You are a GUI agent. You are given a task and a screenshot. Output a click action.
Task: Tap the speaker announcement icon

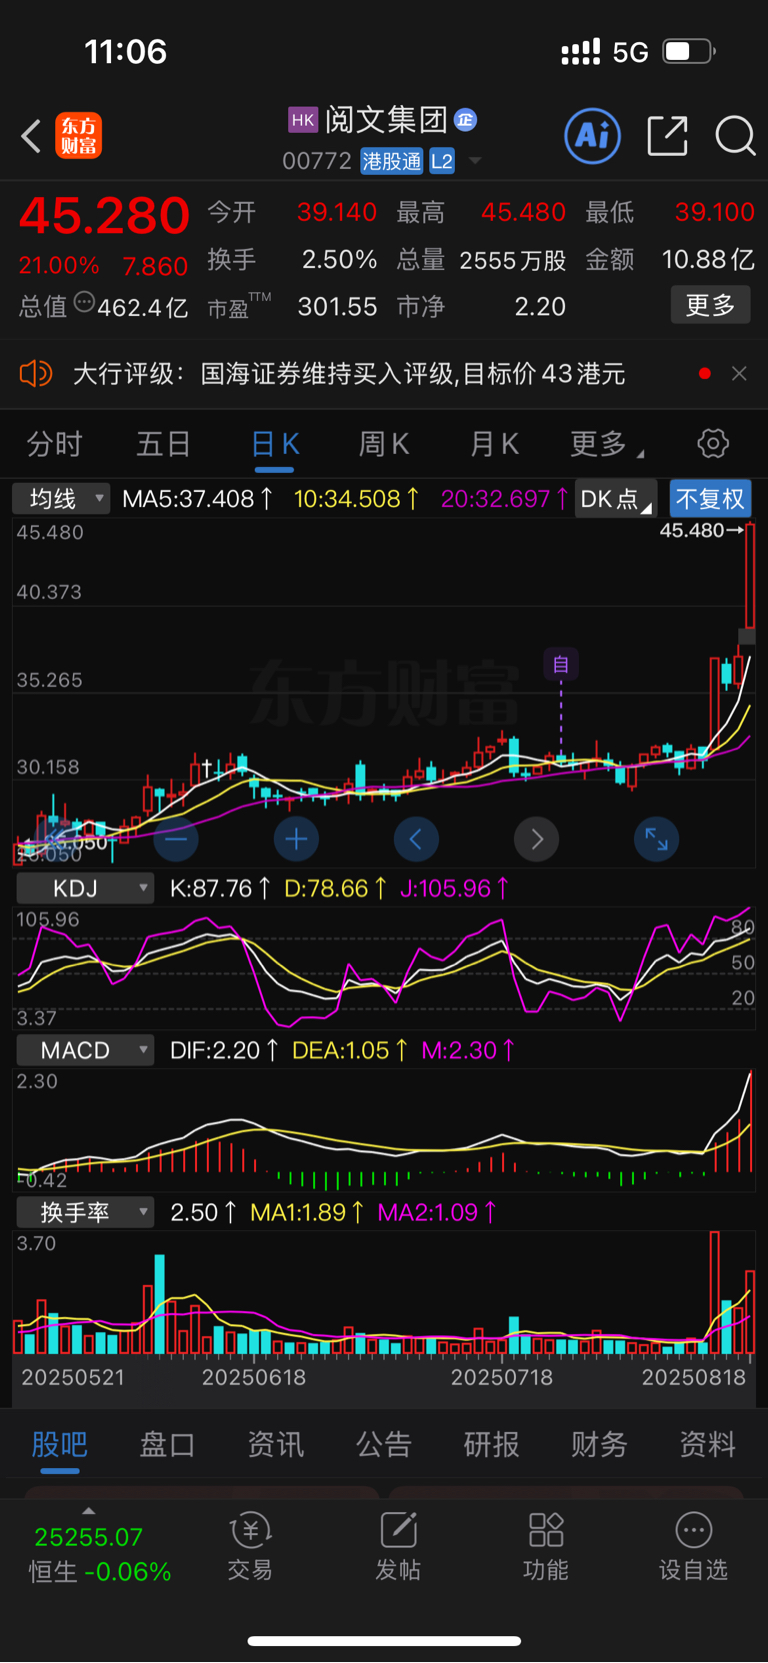[36, 374]
